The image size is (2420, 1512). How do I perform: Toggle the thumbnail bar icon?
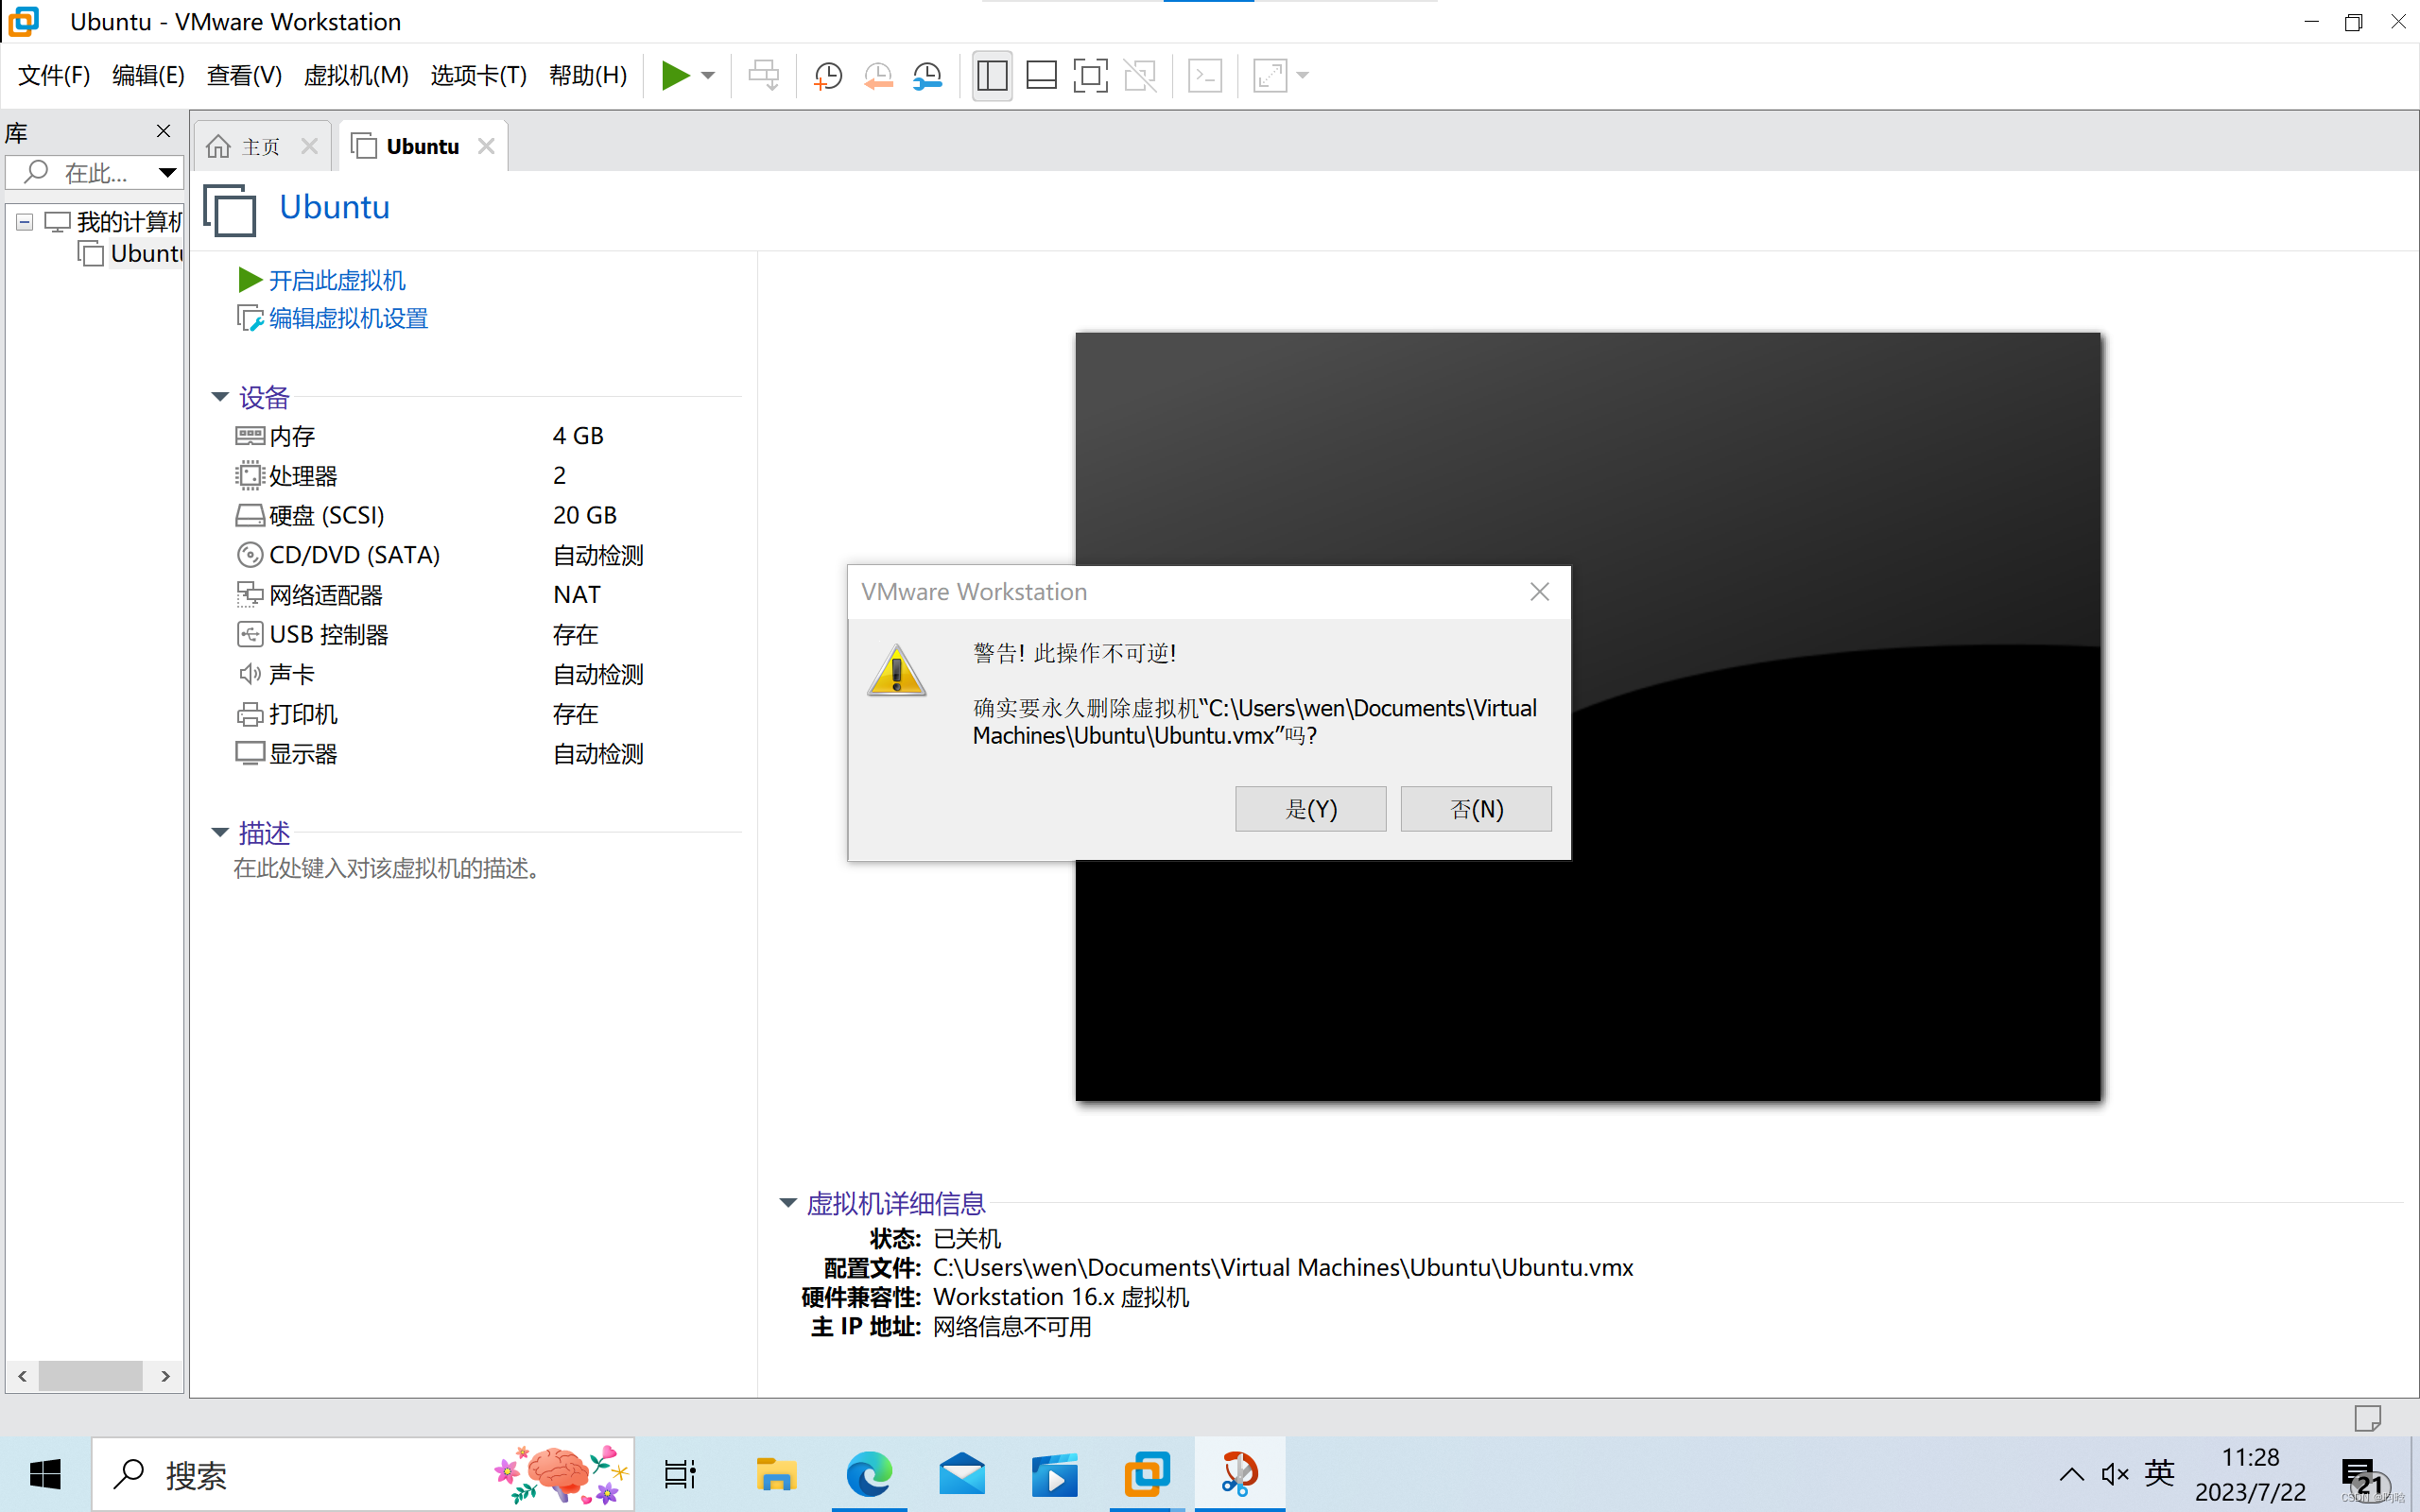[1041, 75]
